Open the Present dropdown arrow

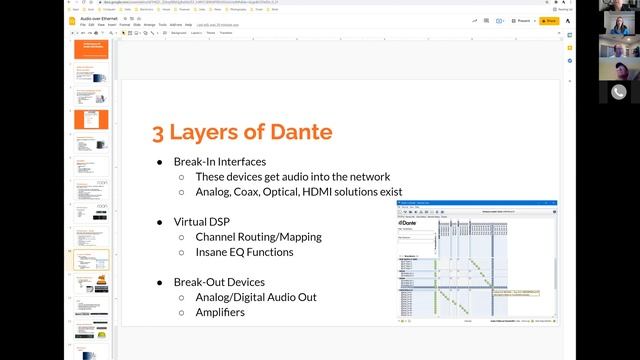click(535, 21)
